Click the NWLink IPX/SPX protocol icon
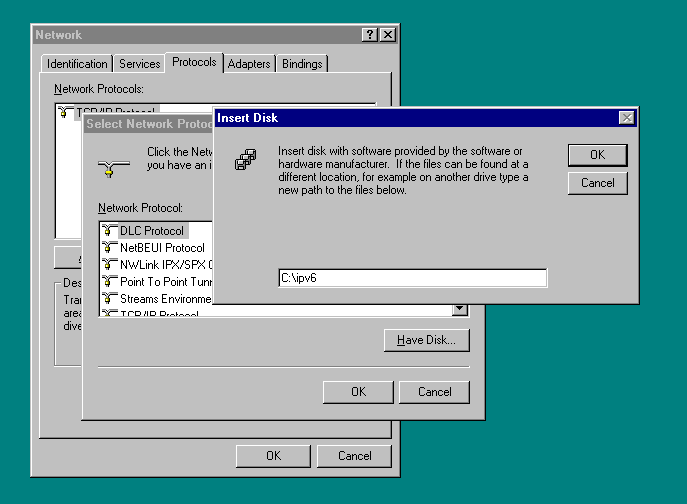The width and height of the screenshot is (687, 504). [x=109, y=265]
